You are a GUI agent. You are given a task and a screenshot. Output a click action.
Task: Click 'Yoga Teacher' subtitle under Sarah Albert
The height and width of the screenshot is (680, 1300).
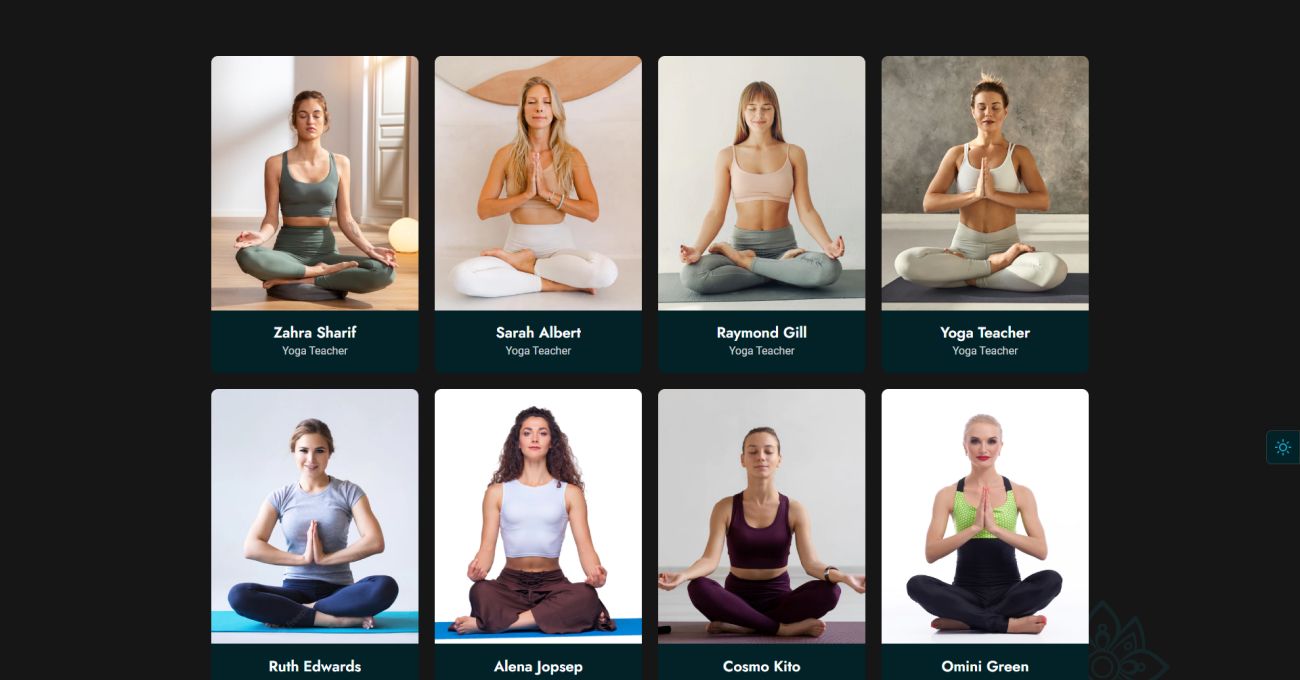coord(538,351)
